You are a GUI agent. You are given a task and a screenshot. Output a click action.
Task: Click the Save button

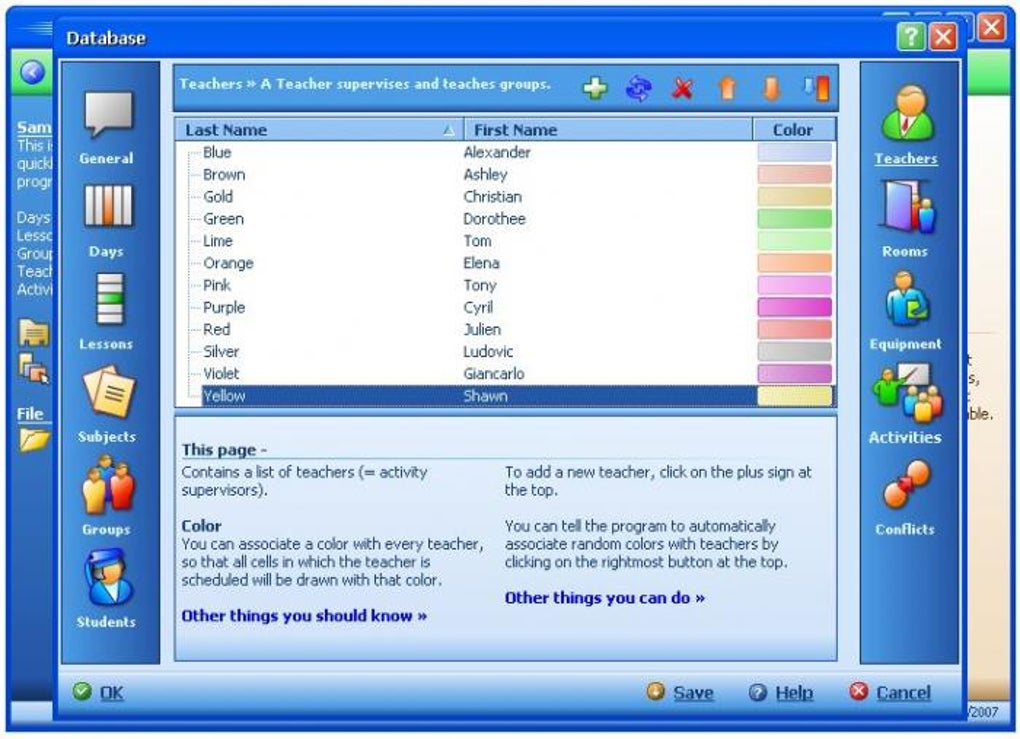pos(680,692)
